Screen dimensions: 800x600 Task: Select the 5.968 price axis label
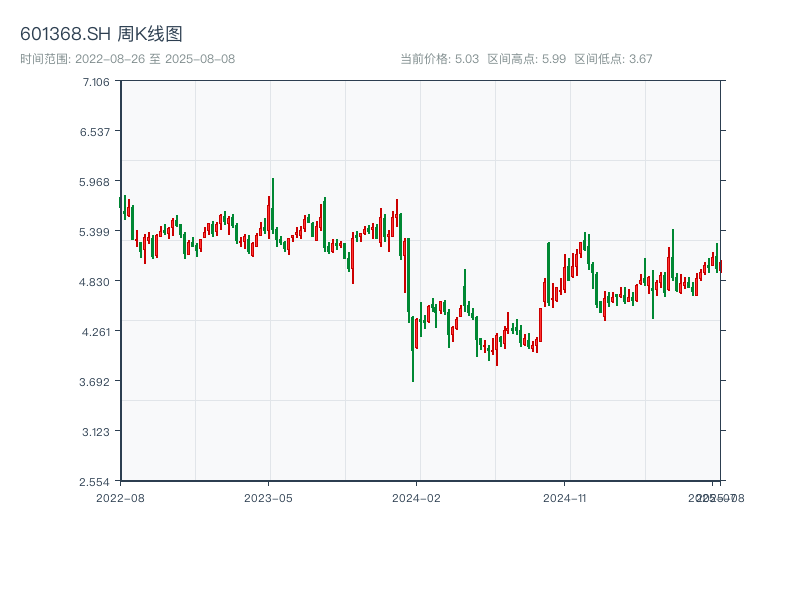click(95, 181)
